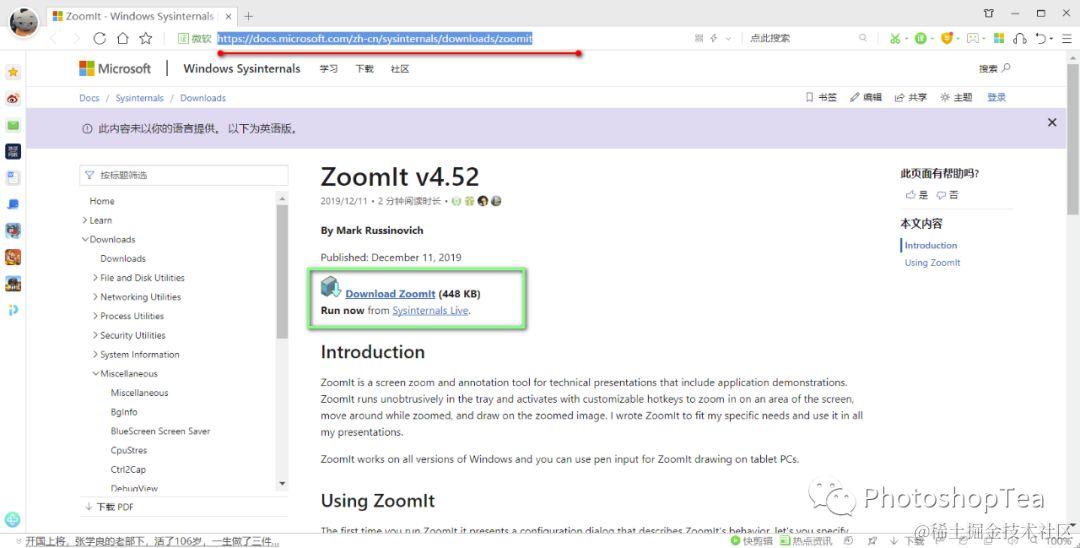The width and height of the screenshot is (1080, 548).
Task: Expand Networking Utilities node
Action: pyautogui.click(x=95, y=297)
